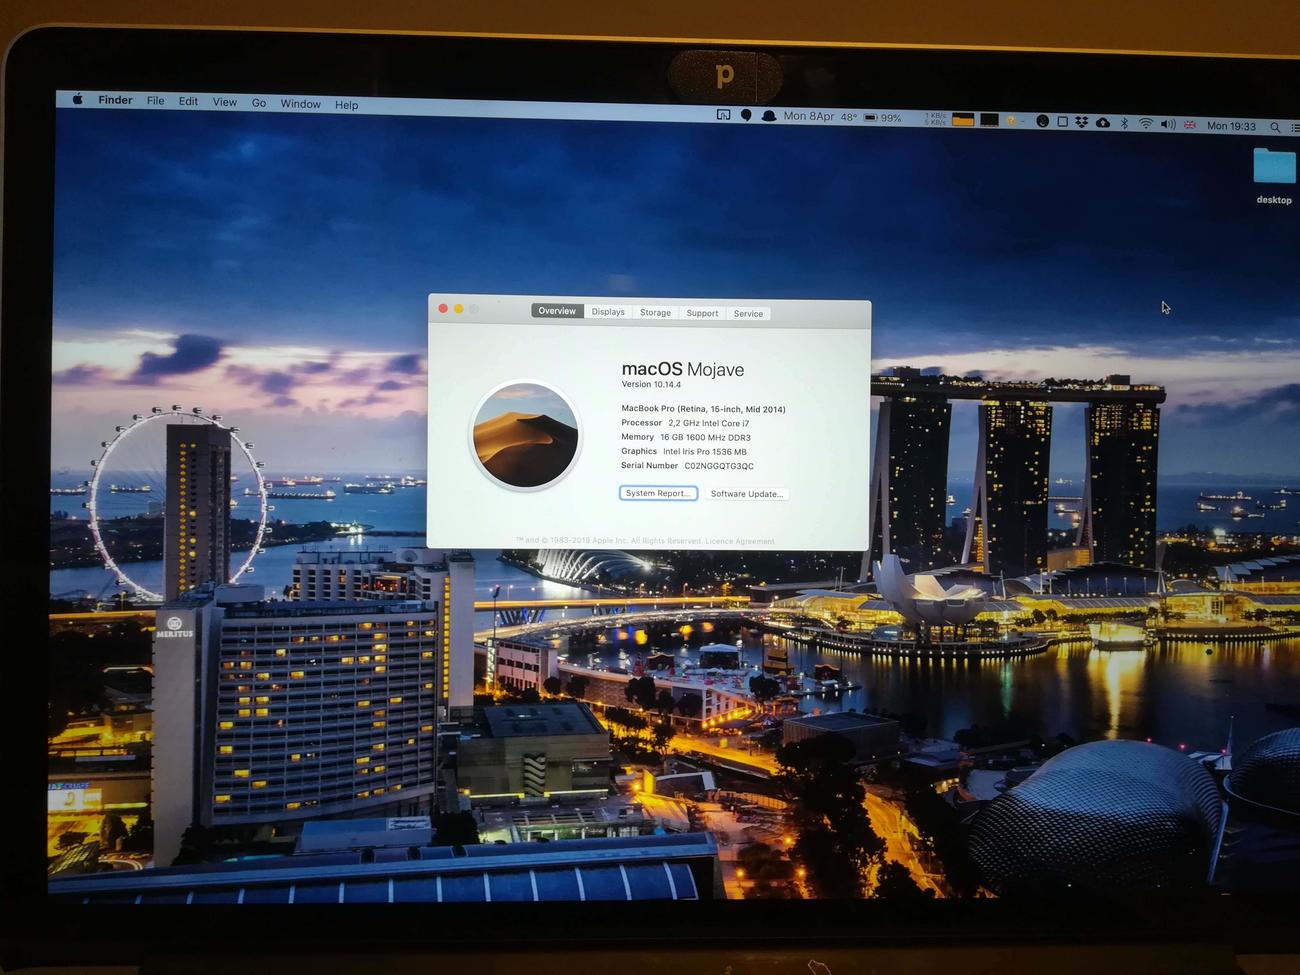Click the Software Update button
This screenshot has height=975, width=1300.
tap(747, 494)
